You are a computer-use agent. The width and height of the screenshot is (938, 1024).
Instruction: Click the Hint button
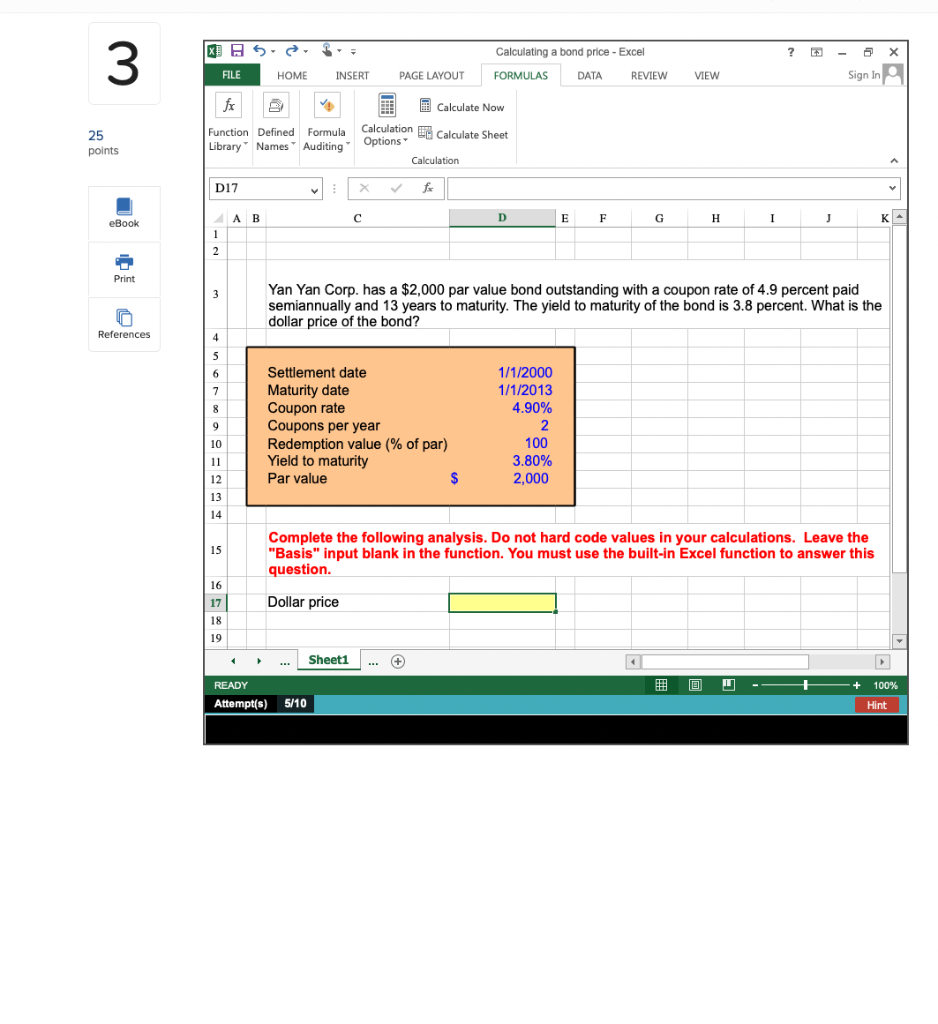[x=877, y=705]
